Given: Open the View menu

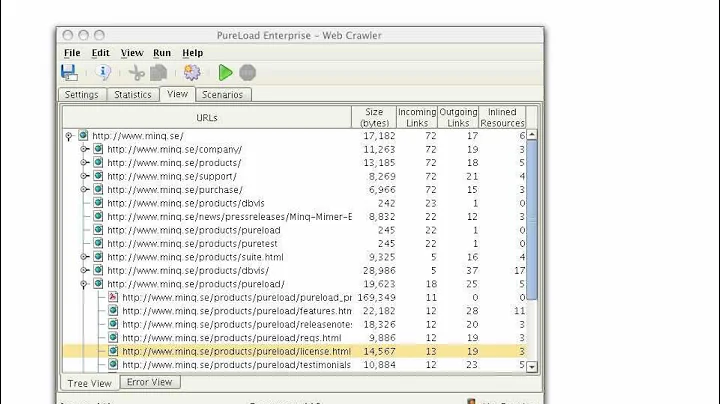Looking at the screenshot, I should (132, 53).
